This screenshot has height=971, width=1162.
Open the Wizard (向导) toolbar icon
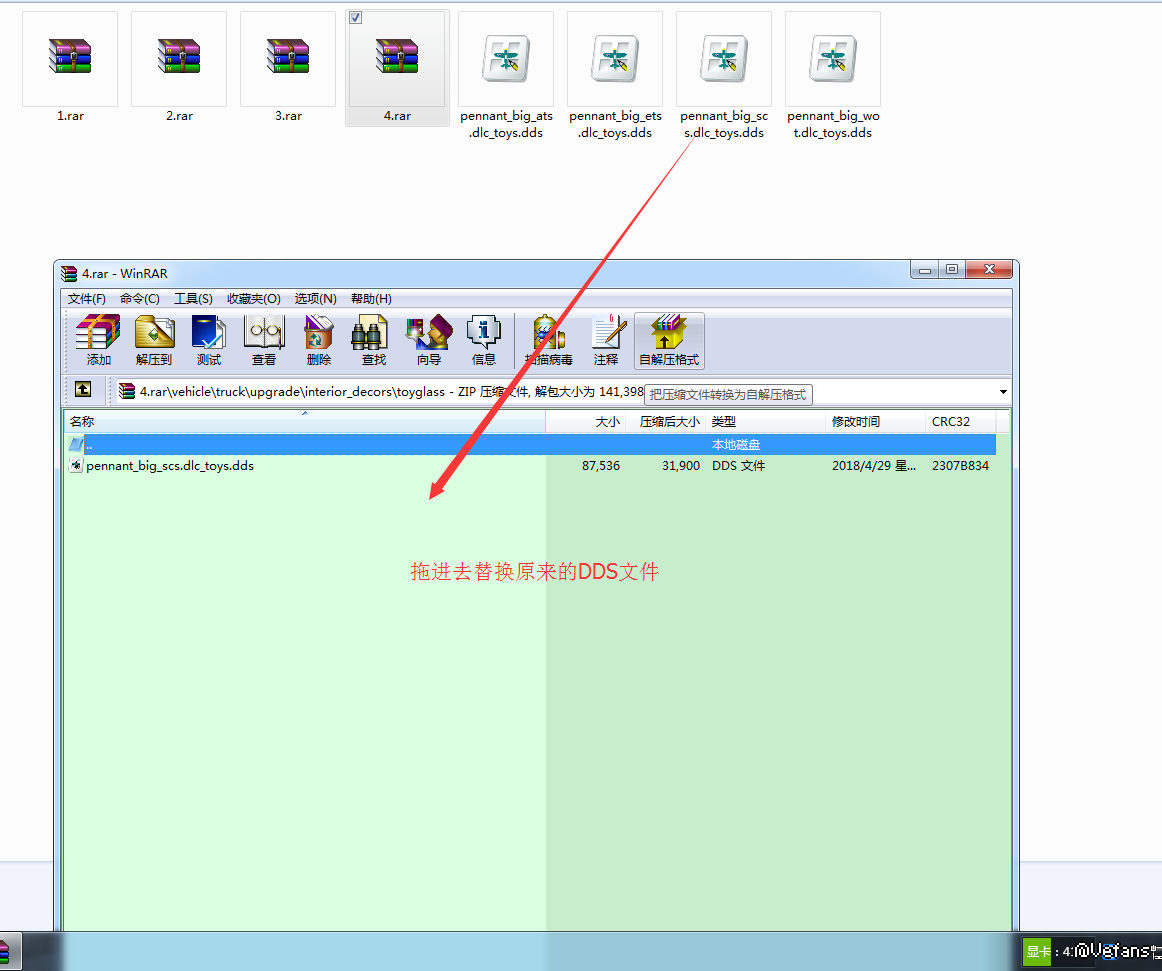(428, 341)
